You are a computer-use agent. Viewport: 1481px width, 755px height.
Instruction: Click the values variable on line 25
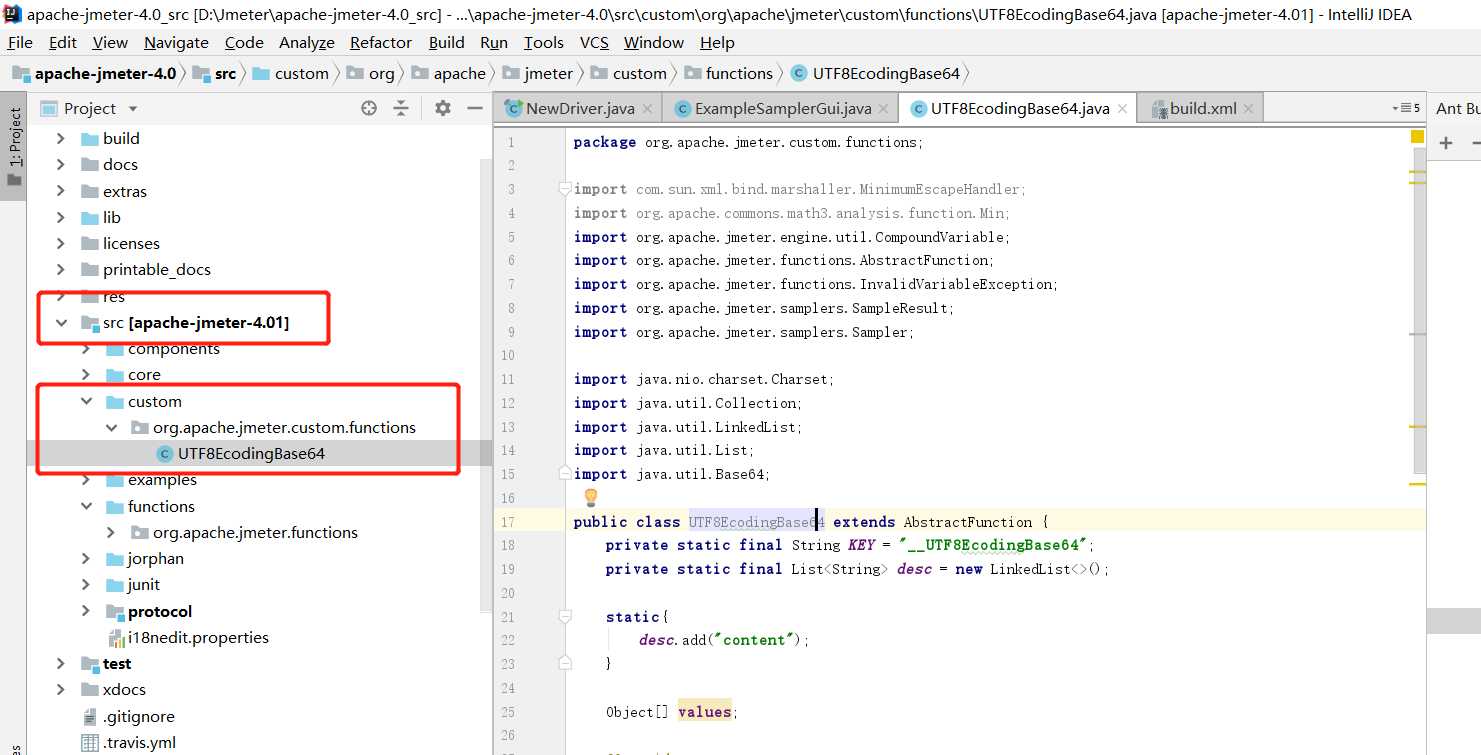point(705,712)
